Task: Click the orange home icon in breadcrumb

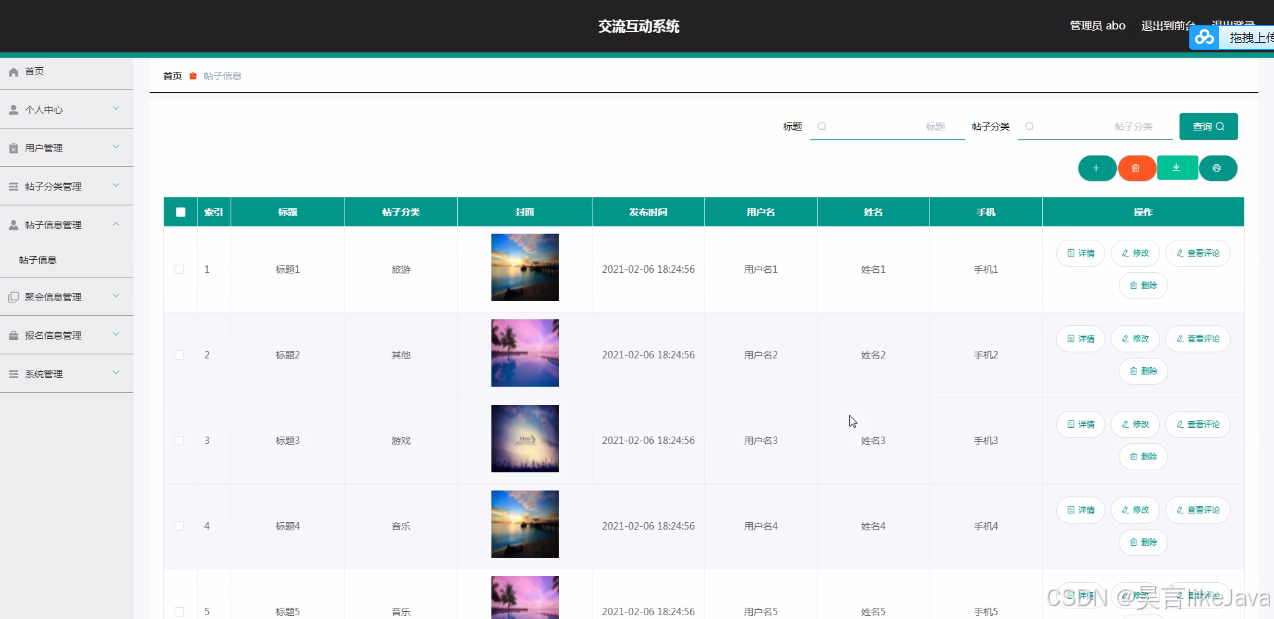Action: click(193, 76)
